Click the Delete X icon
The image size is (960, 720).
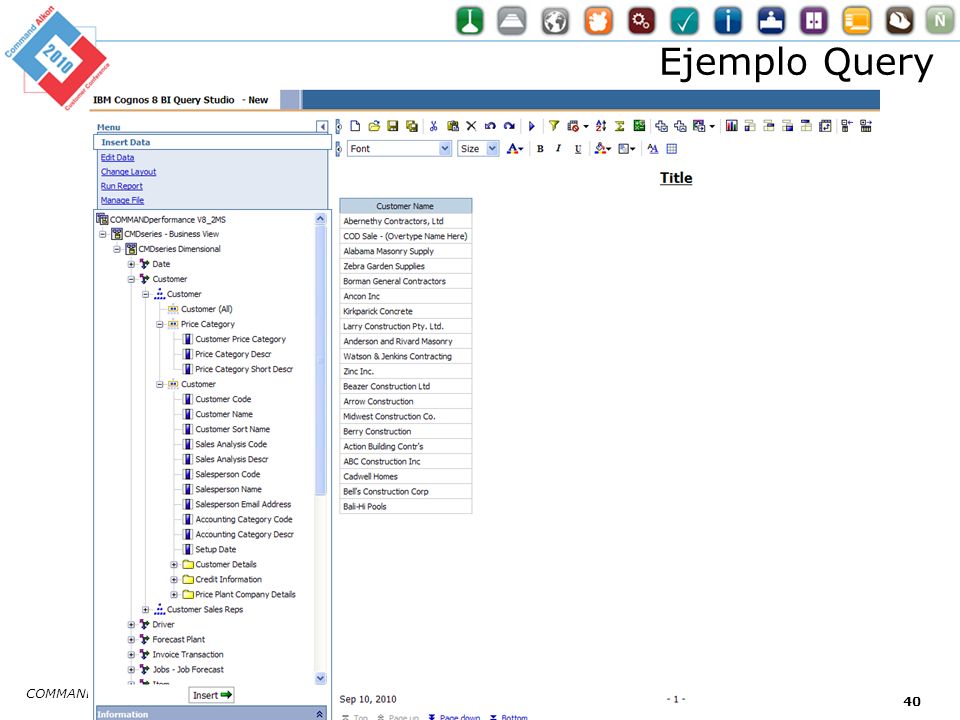click(471, 126)
